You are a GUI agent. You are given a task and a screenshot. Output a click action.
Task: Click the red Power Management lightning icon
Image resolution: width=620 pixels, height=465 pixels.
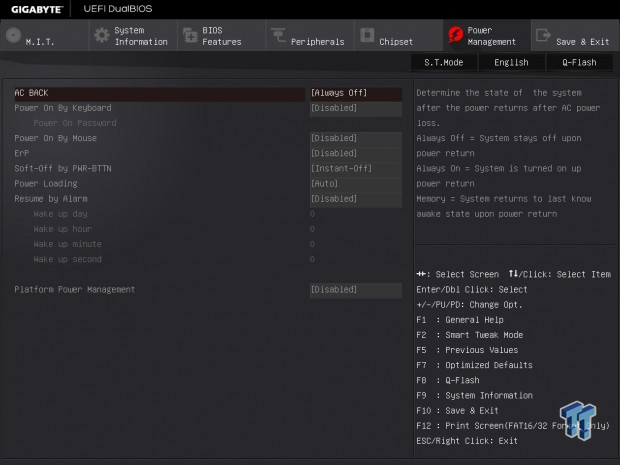pos(455,35)
